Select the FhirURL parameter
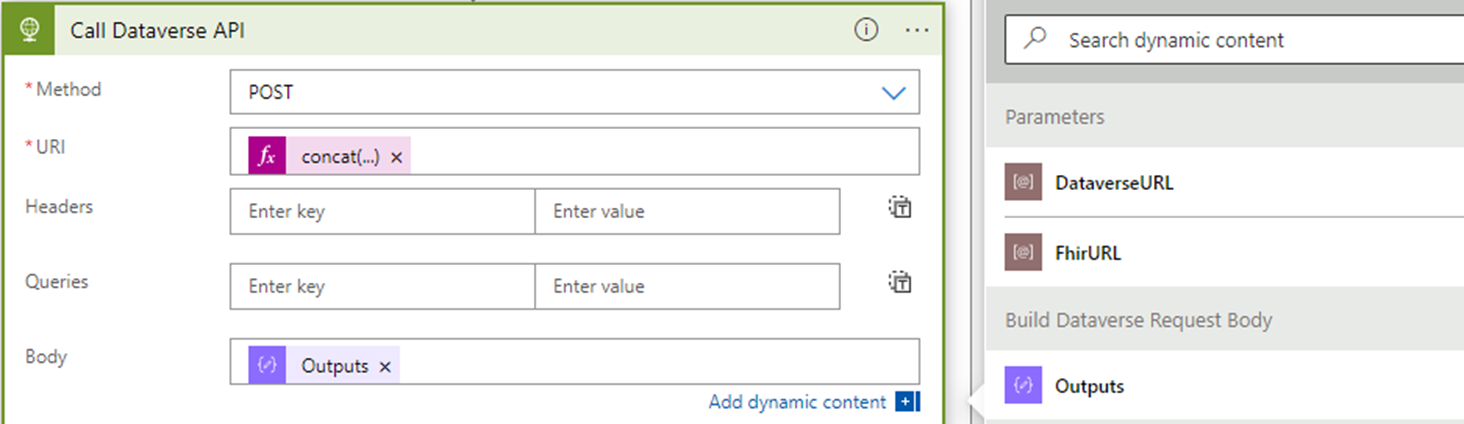Screen dimensions: 1464x424 click(x=1088, y=253)
